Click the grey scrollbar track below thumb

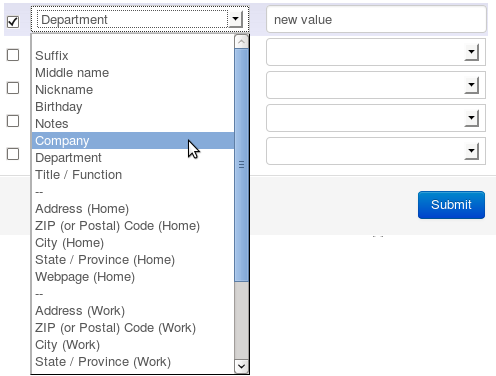pos(241,320)
